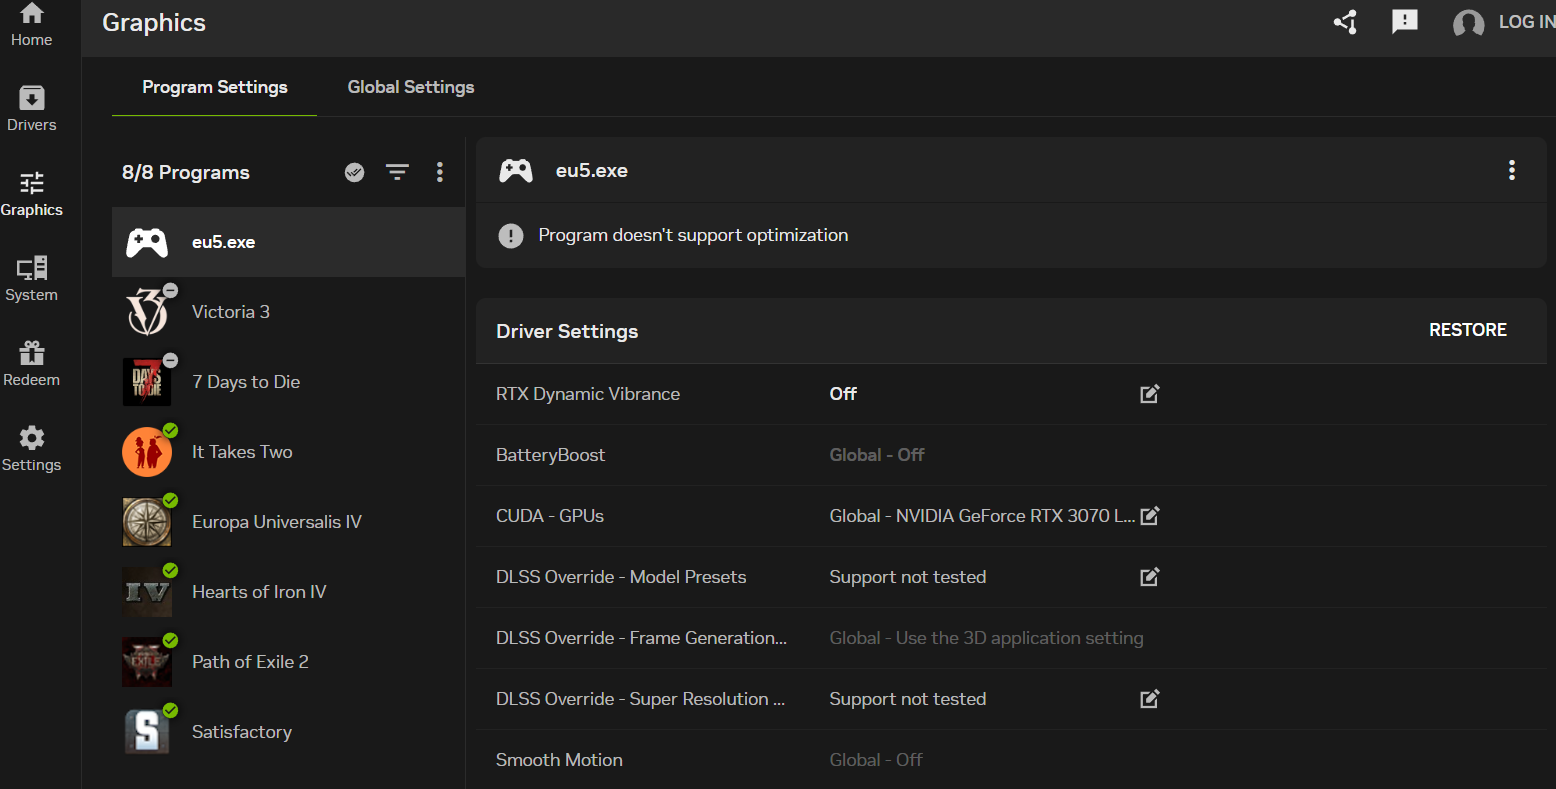Click the share icon in header
Viewport: 1556px width, 789px height.
point(1345,22)
